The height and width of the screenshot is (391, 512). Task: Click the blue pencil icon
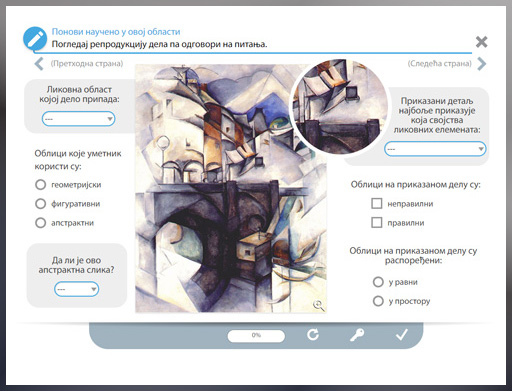point(35,39)
